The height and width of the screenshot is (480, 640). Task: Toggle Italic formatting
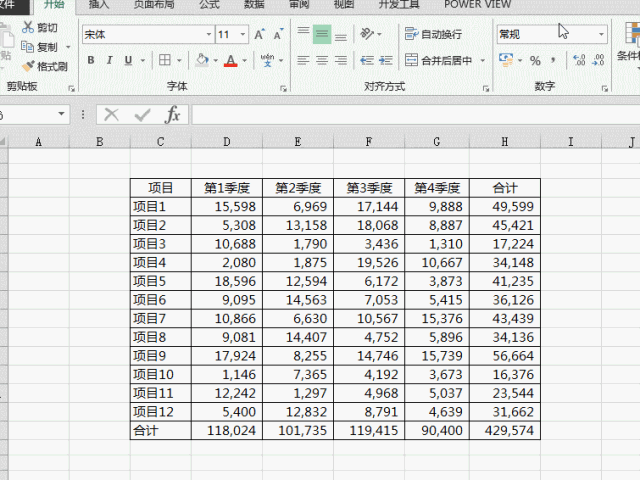109,60
